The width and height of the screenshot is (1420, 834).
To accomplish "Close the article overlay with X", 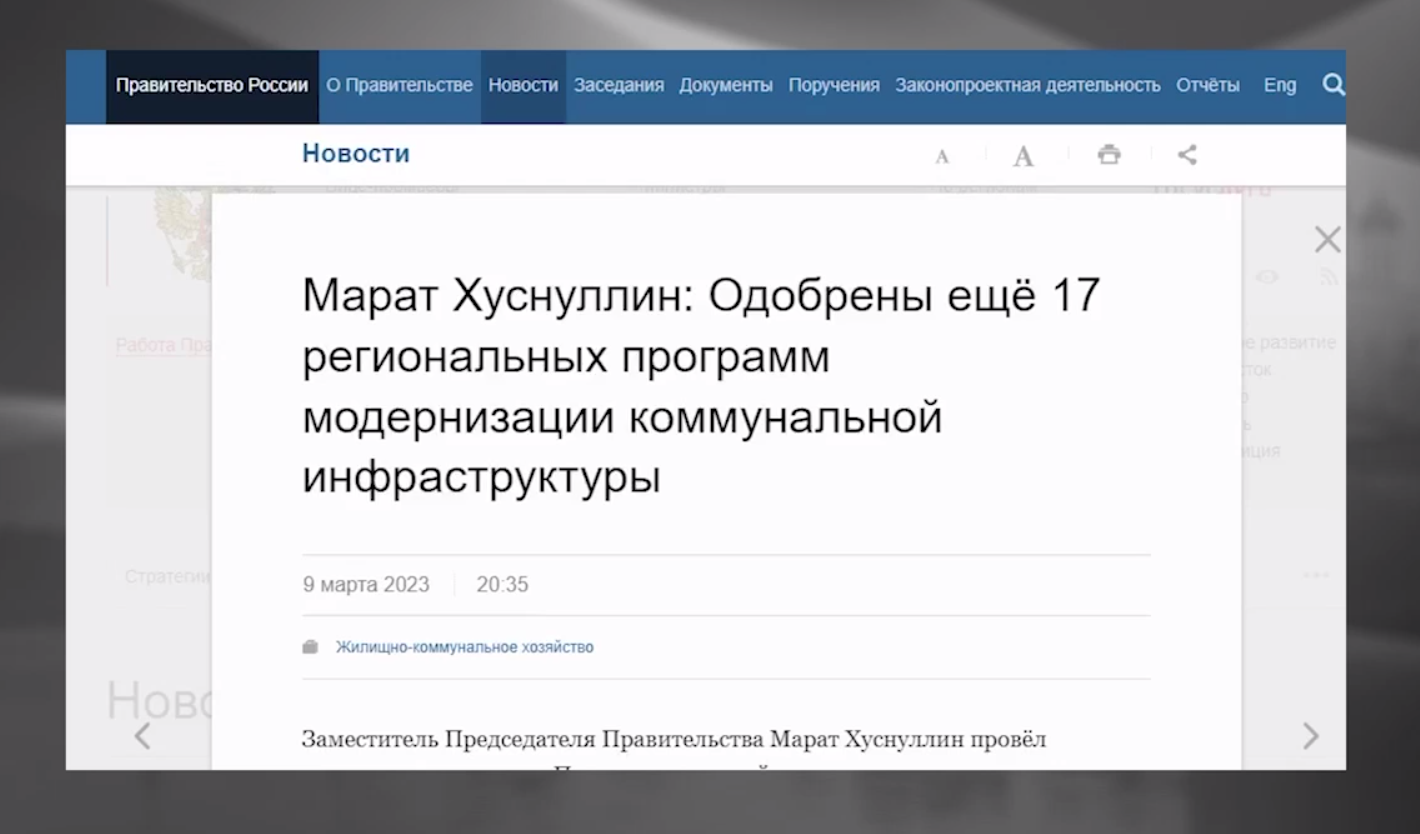I will (1327, 239).
